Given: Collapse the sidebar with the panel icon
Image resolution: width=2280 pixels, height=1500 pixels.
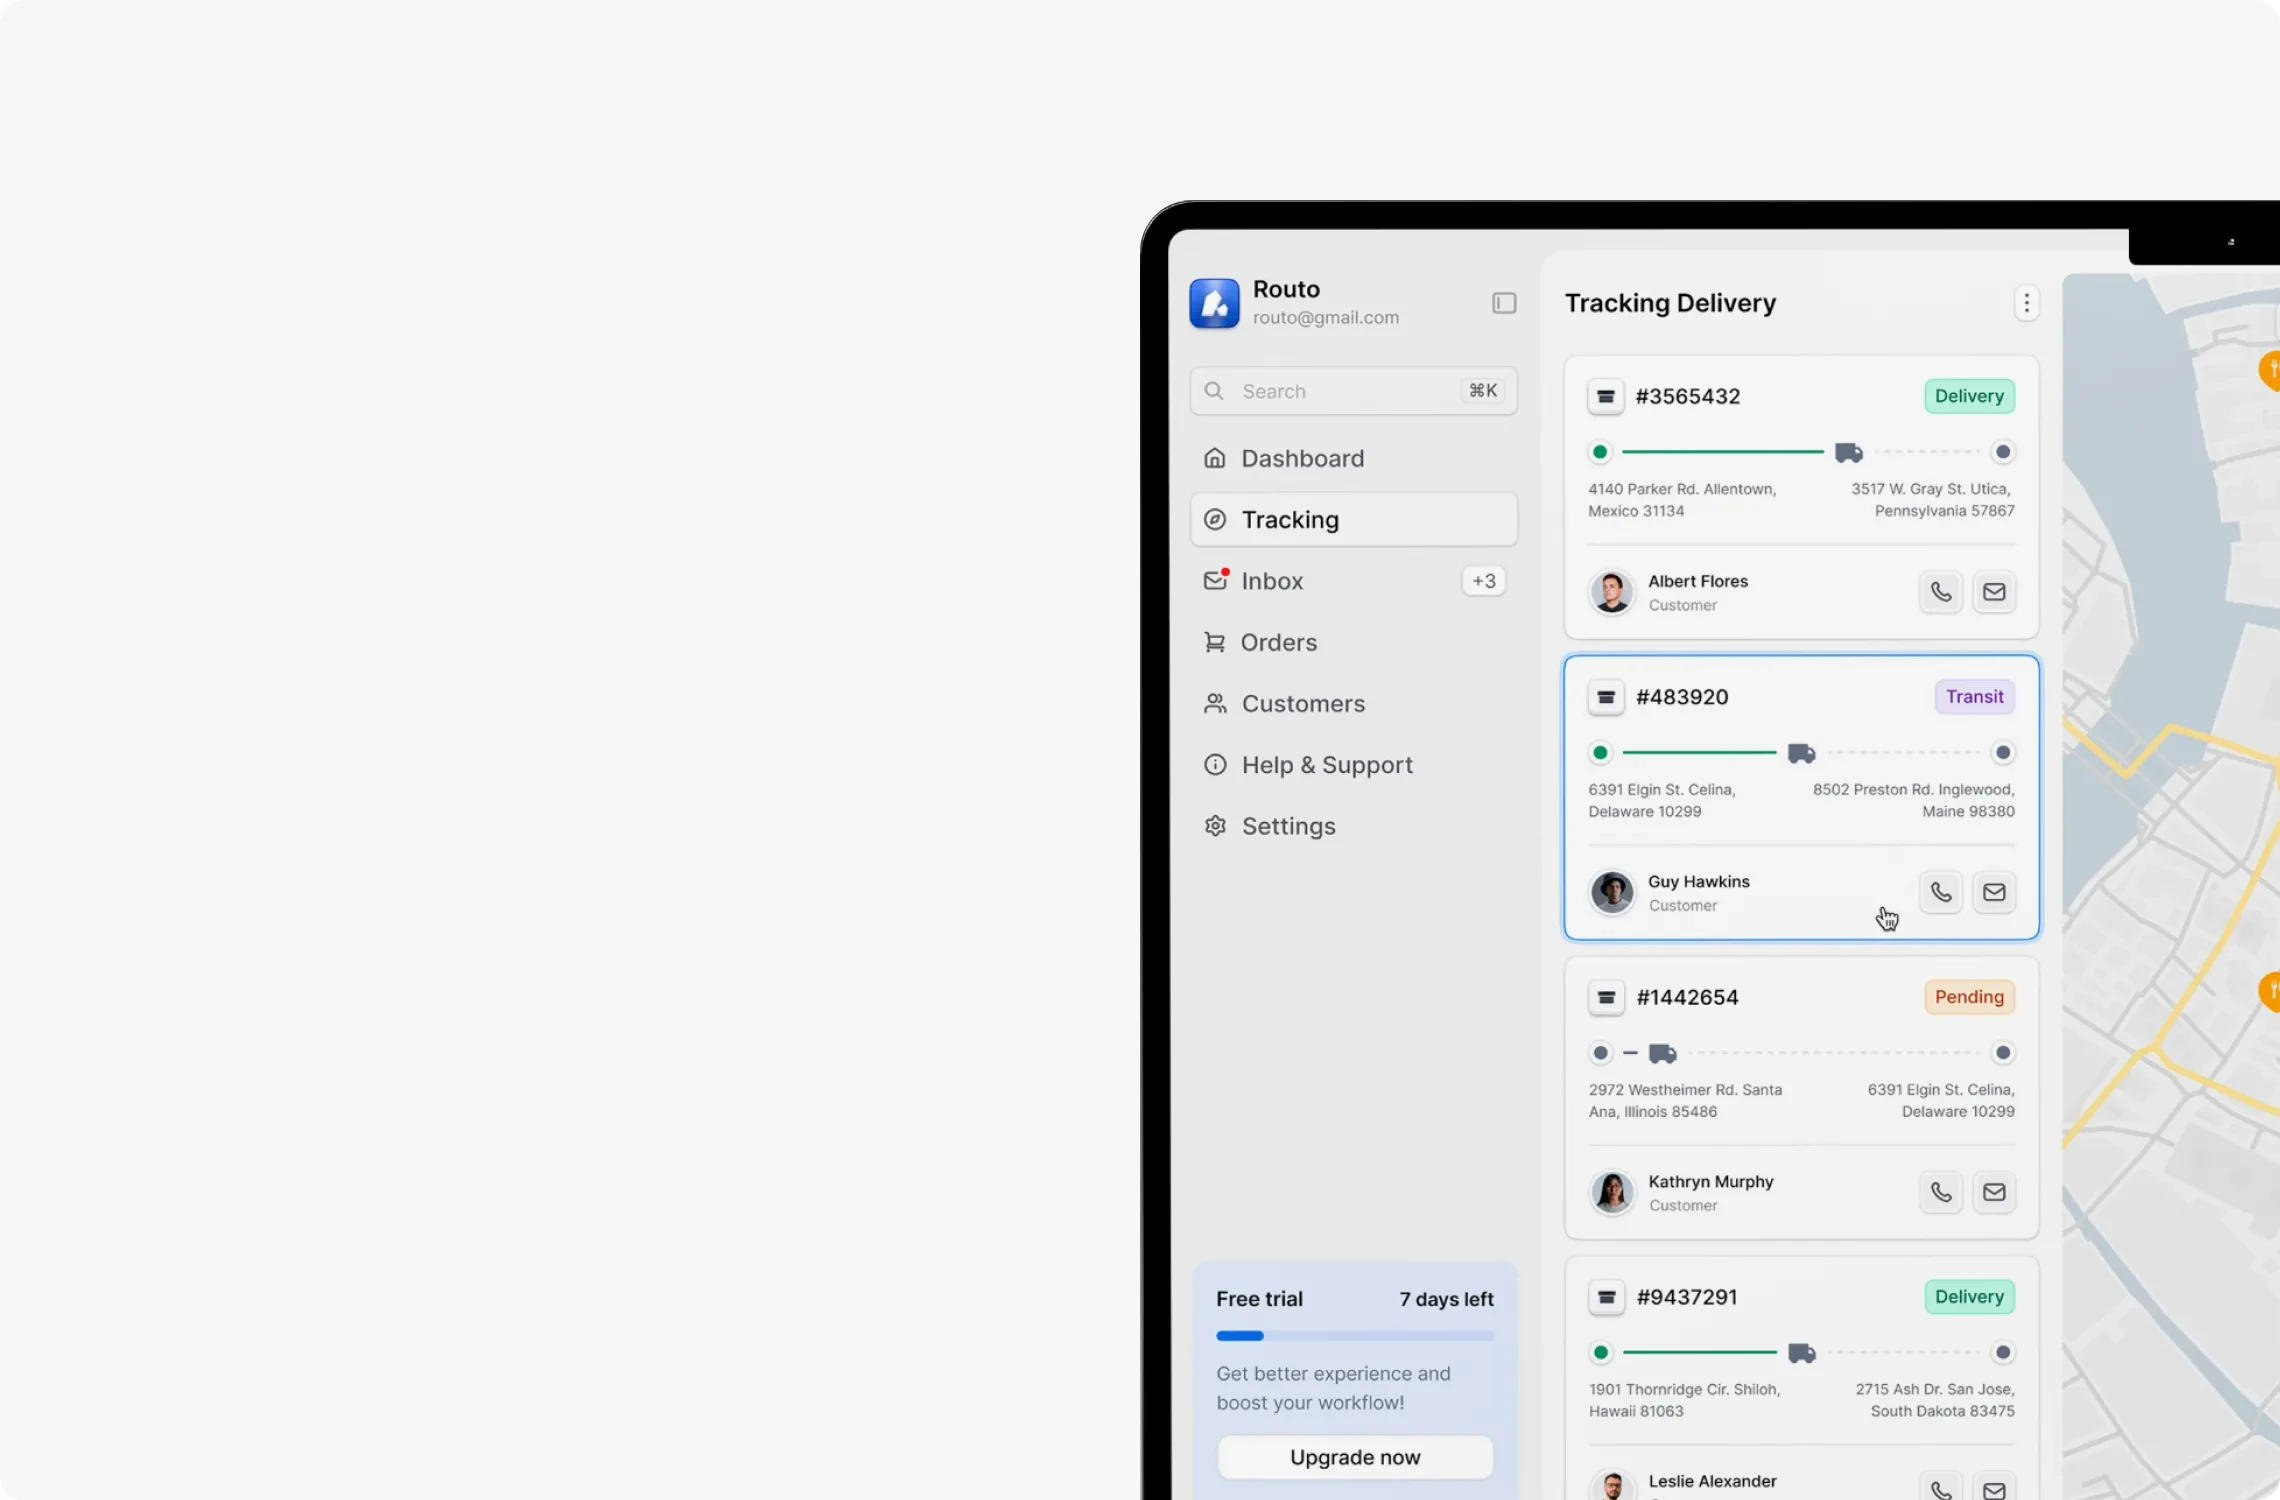Looking at the screenshot, I should click(x=1504, y=303).
